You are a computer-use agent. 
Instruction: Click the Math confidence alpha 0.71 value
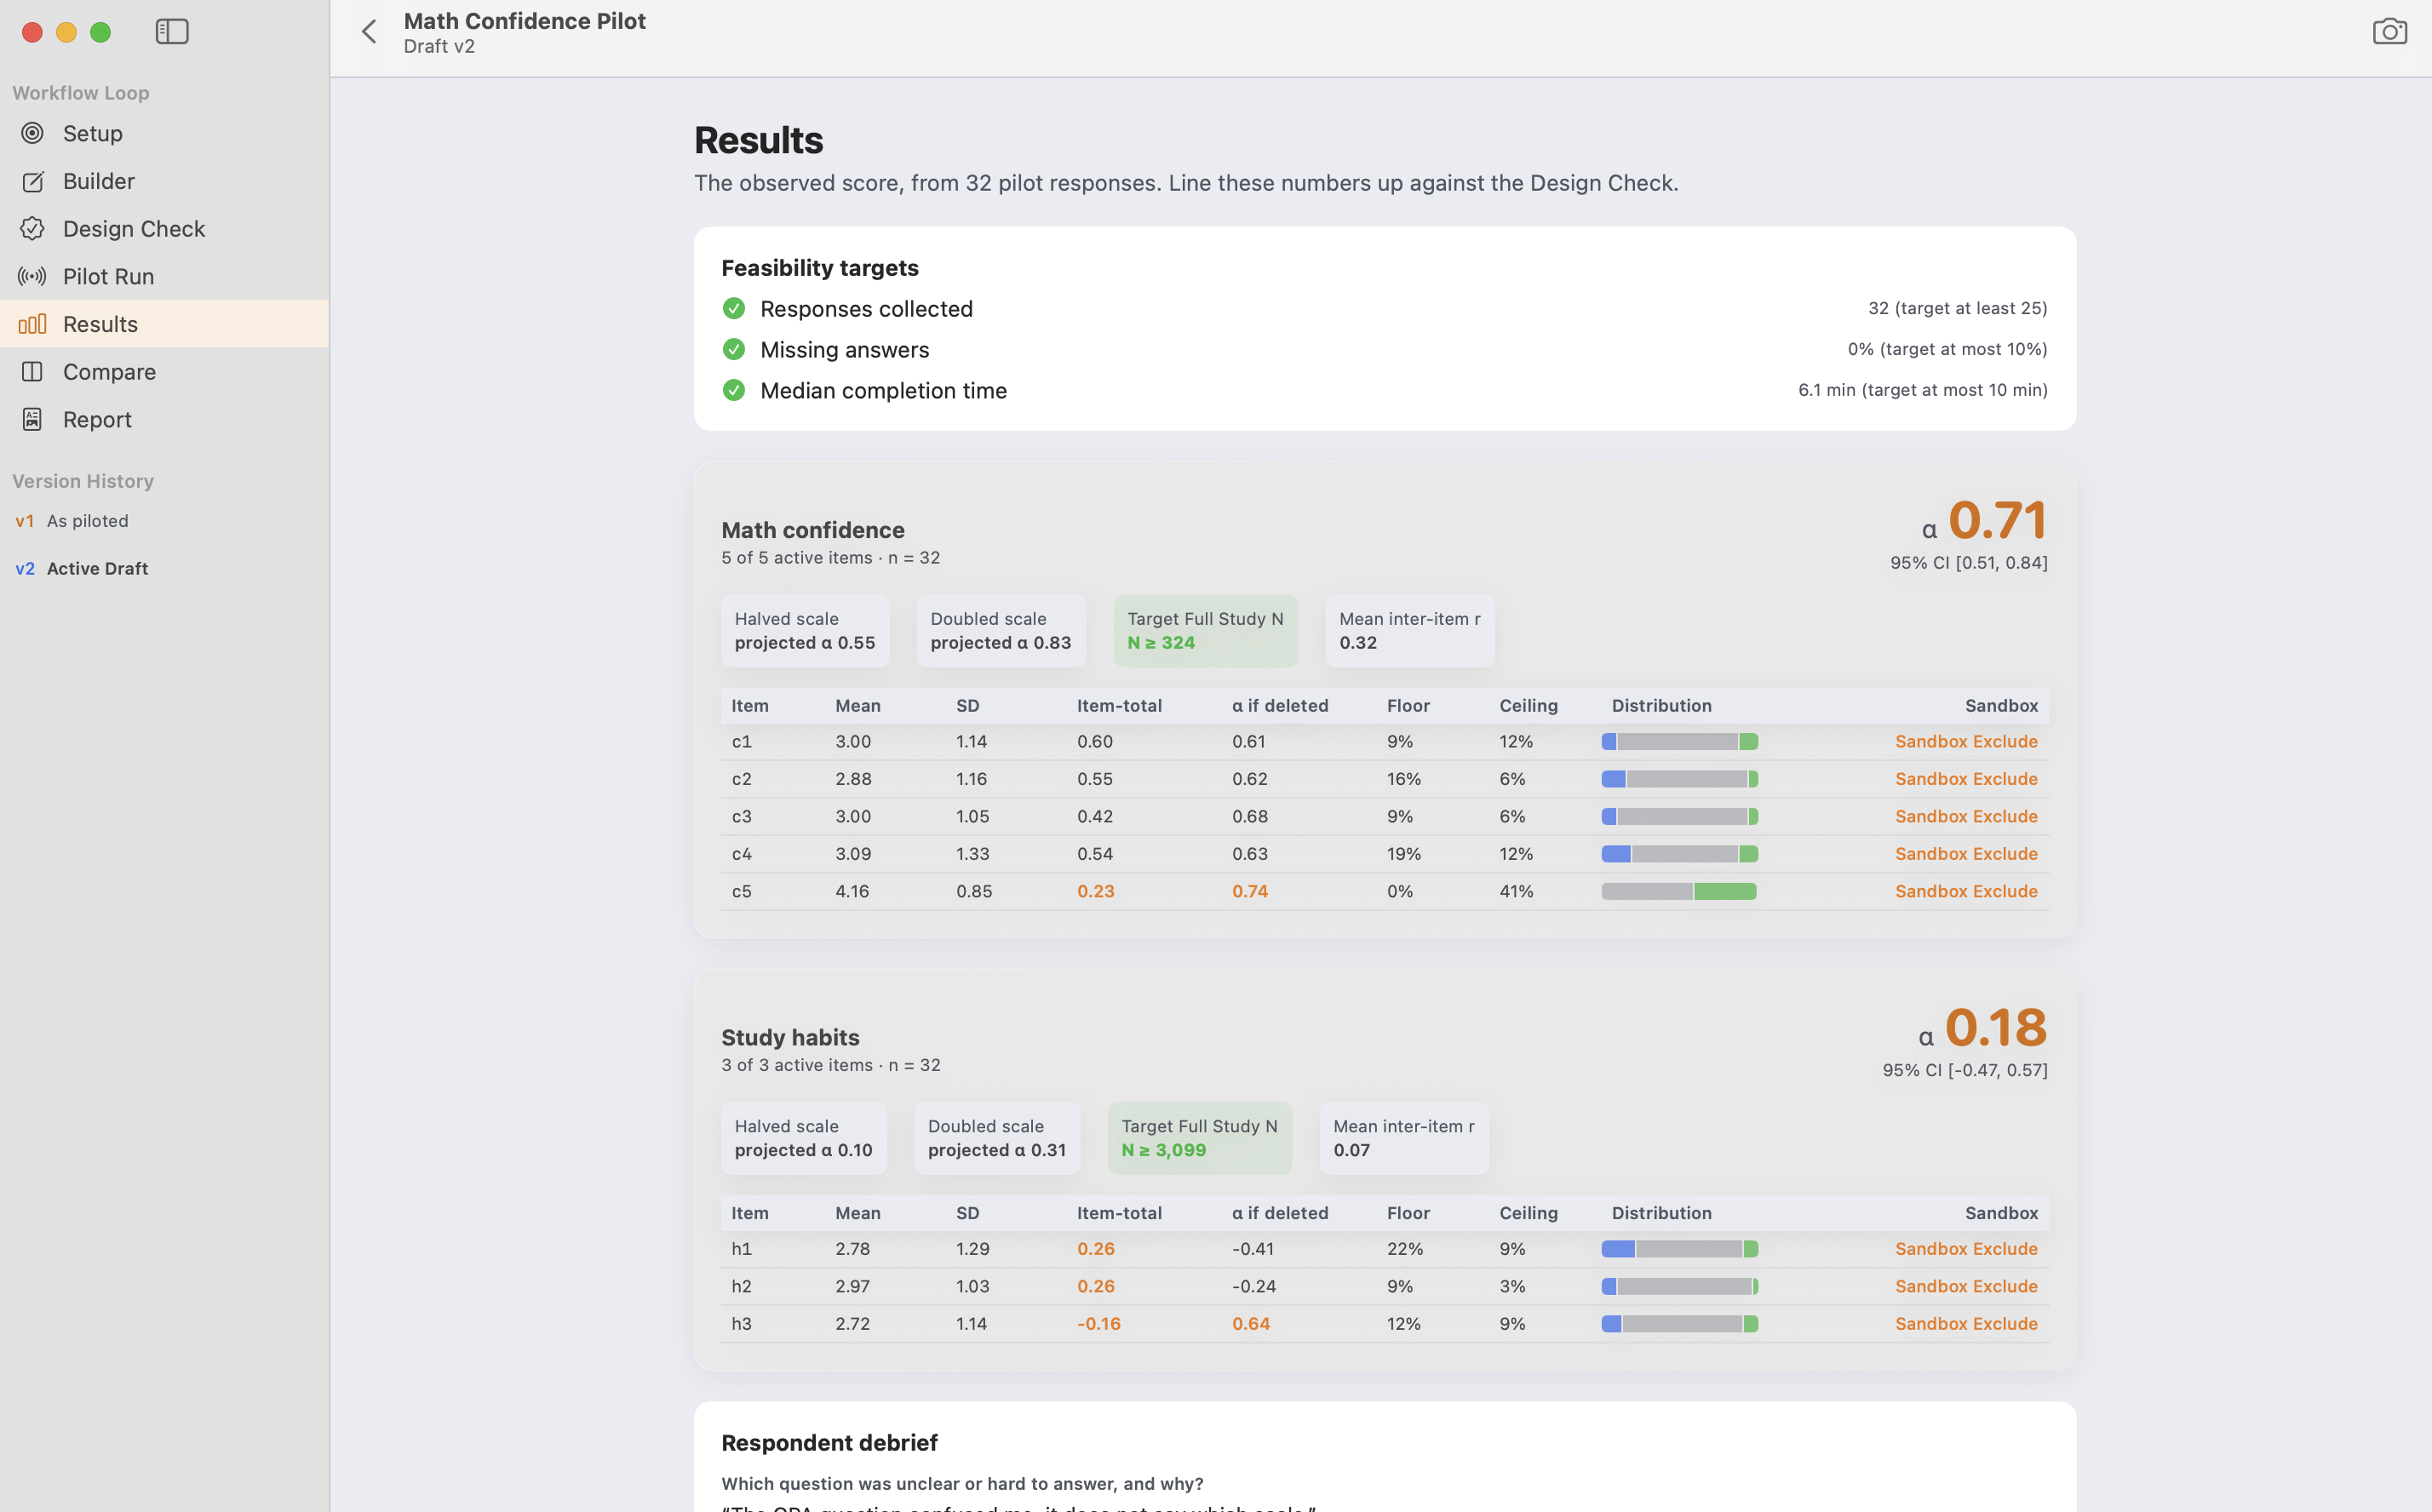pyautogui.click(x=1997, y=520)
